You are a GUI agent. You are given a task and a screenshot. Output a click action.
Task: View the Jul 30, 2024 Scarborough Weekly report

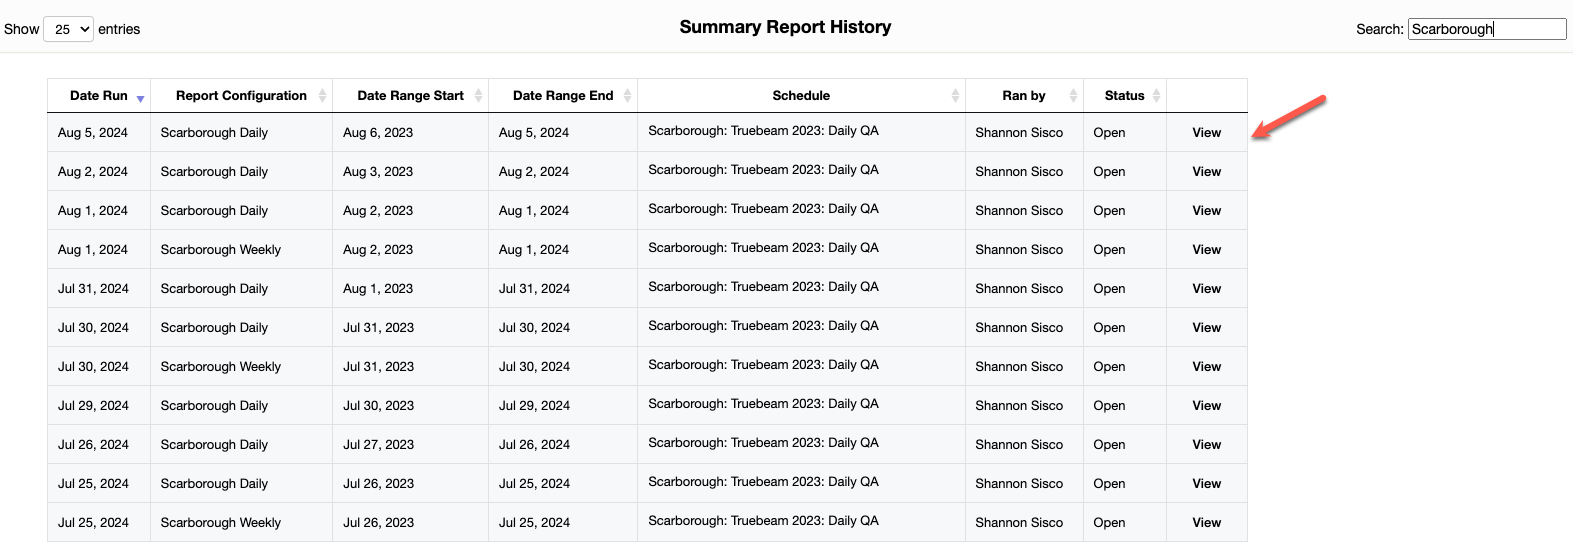tap(1206, 367)
